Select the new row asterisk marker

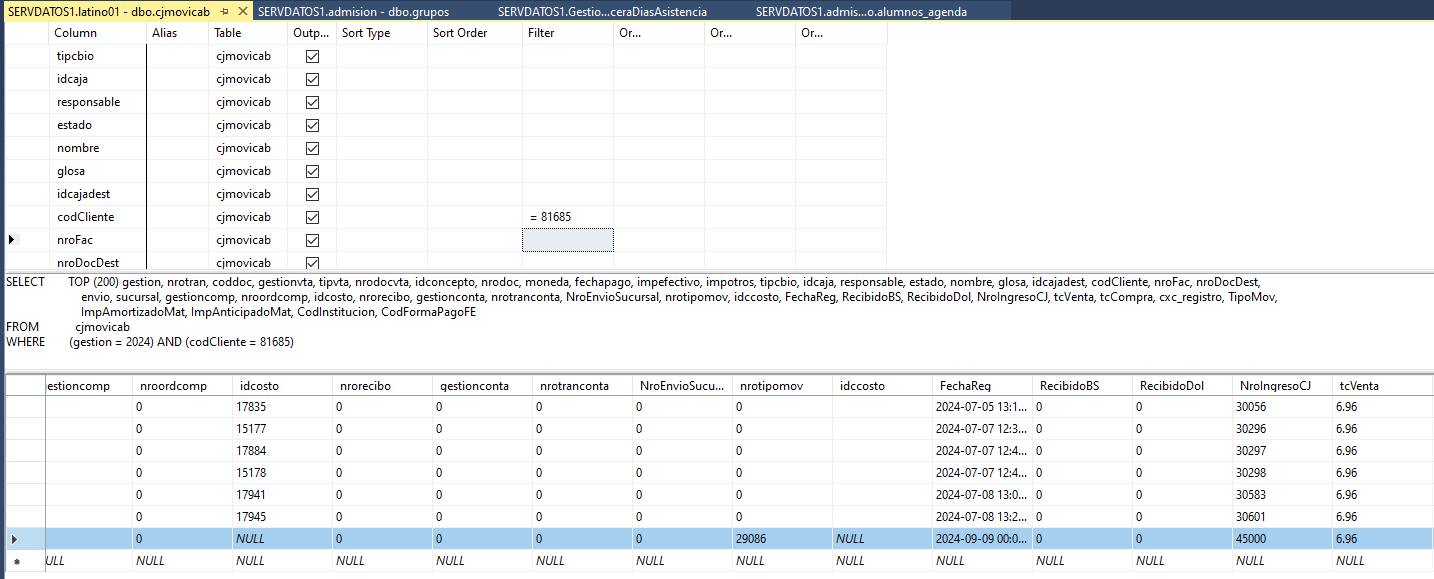tap(15, 562)
